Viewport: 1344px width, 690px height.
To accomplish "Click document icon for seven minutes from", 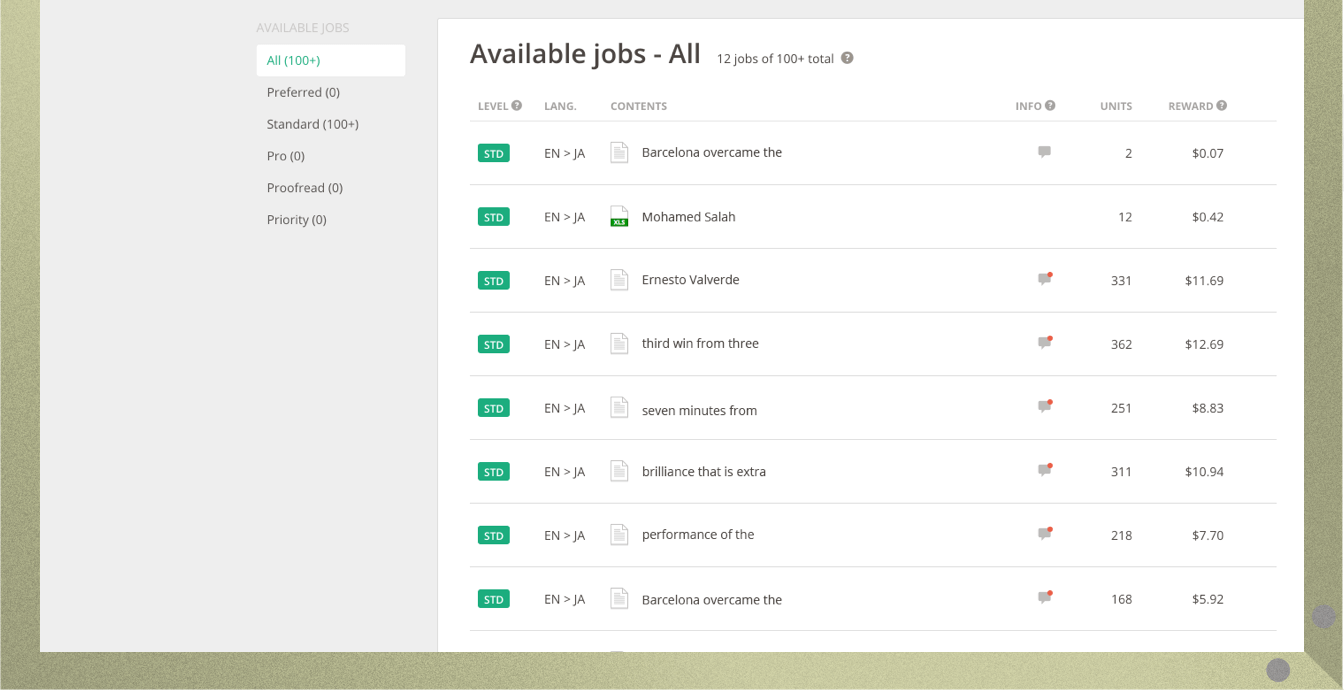I will pyautogui.click(x=619, y=408).
